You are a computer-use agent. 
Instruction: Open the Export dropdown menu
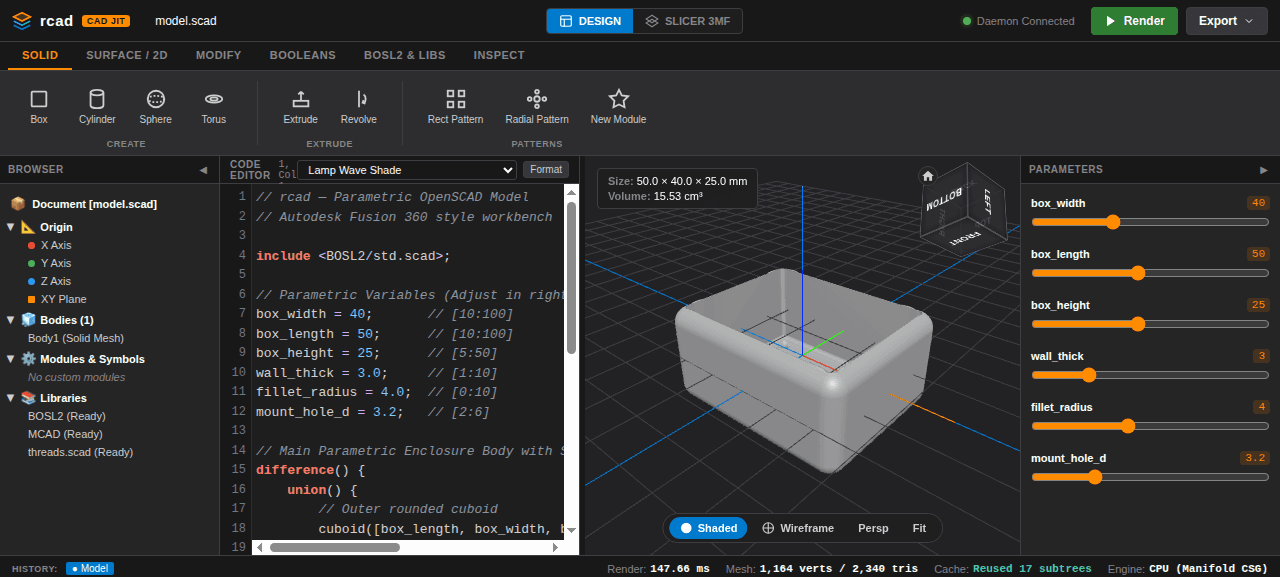point(1226,21)
